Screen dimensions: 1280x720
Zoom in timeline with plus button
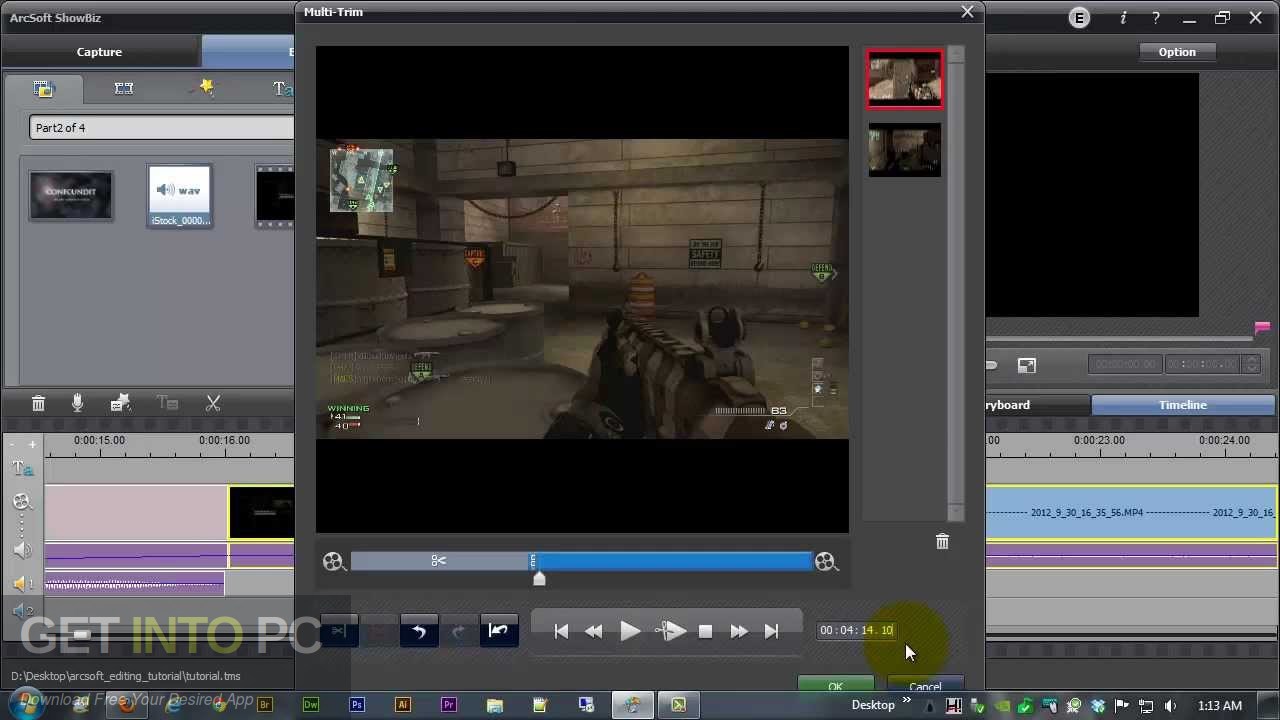(x=32, y=444)
